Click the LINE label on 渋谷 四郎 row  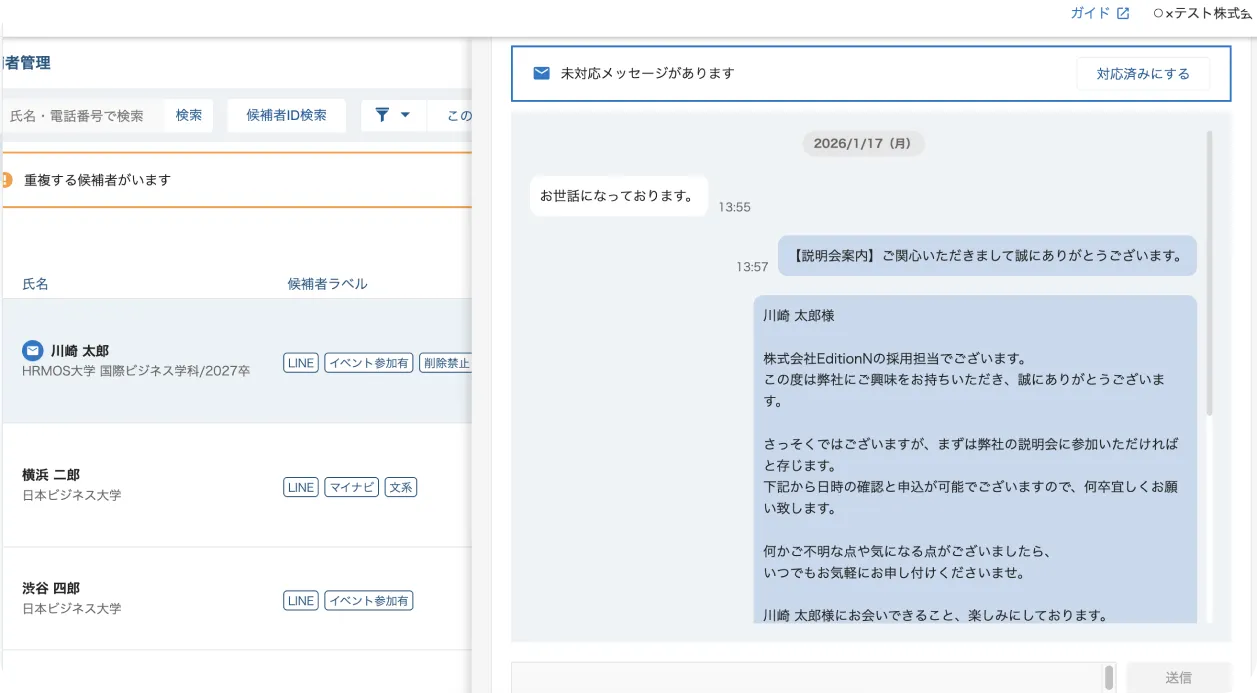pyautogui.click(x=301, y=601)
